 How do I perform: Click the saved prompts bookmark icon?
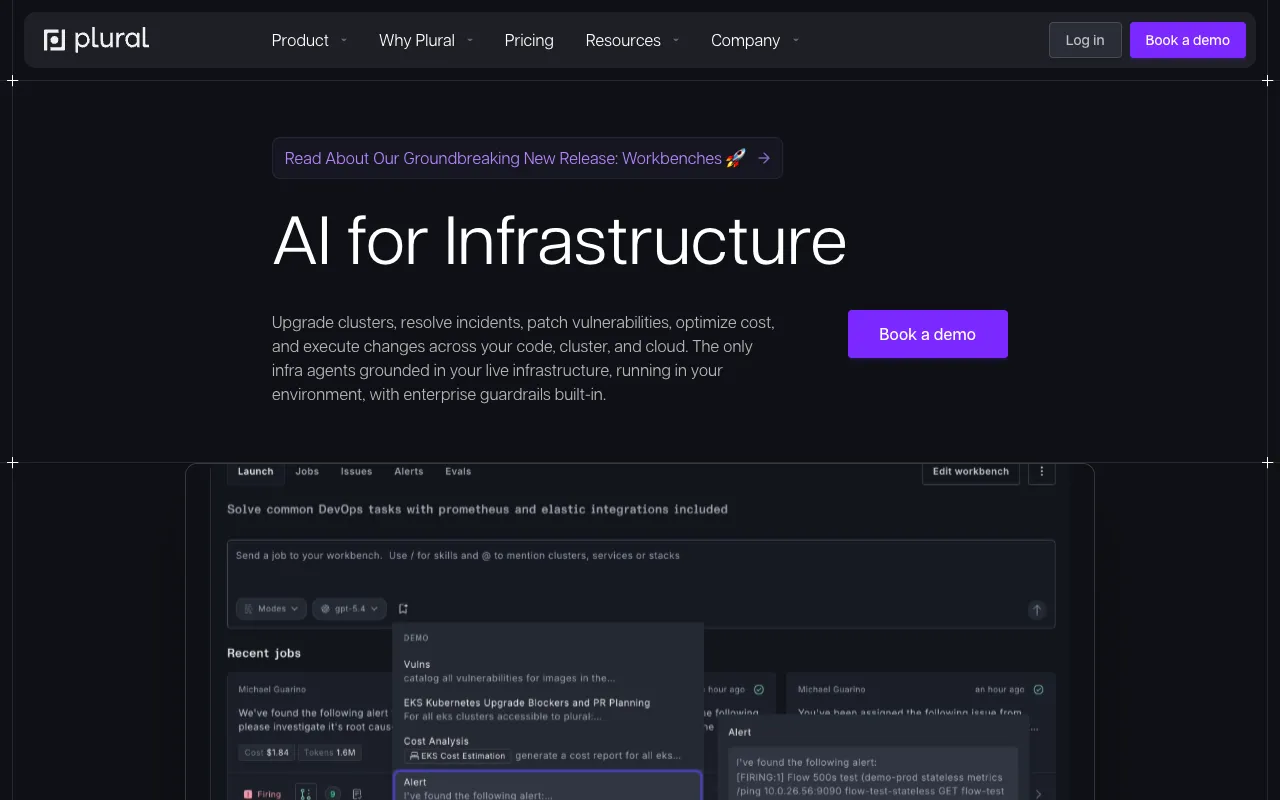click(403, 608)
